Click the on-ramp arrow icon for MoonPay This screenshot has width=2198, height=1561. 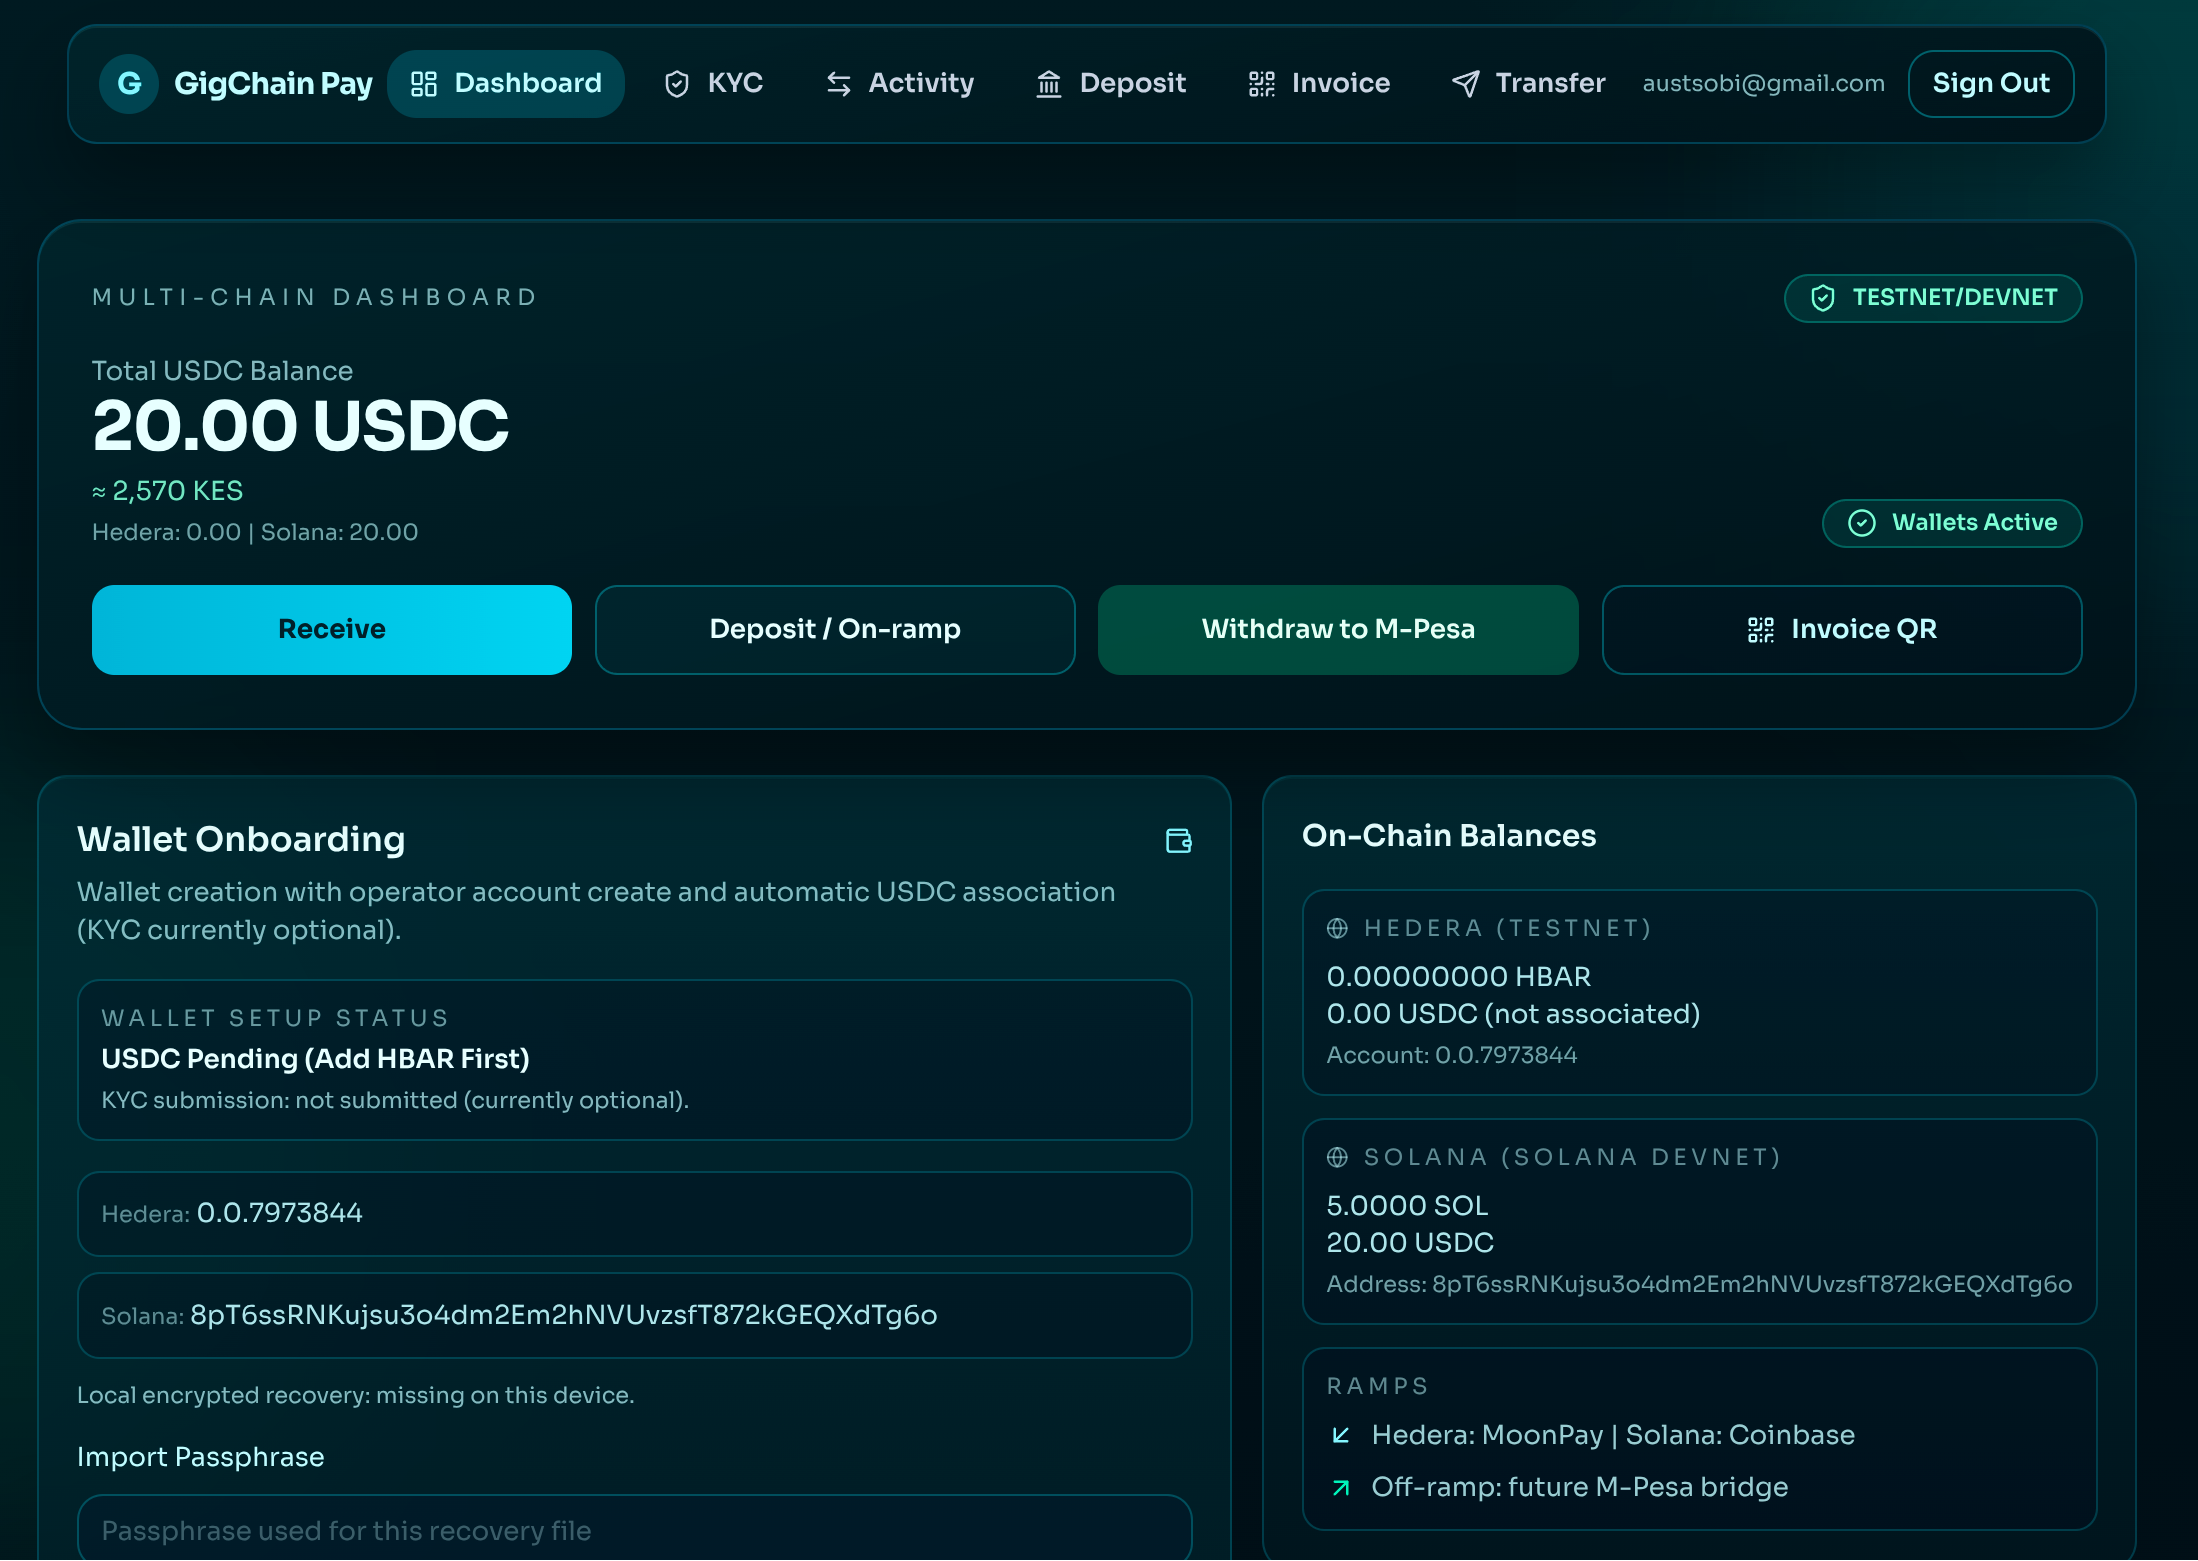click(x=1341, y=1435)
